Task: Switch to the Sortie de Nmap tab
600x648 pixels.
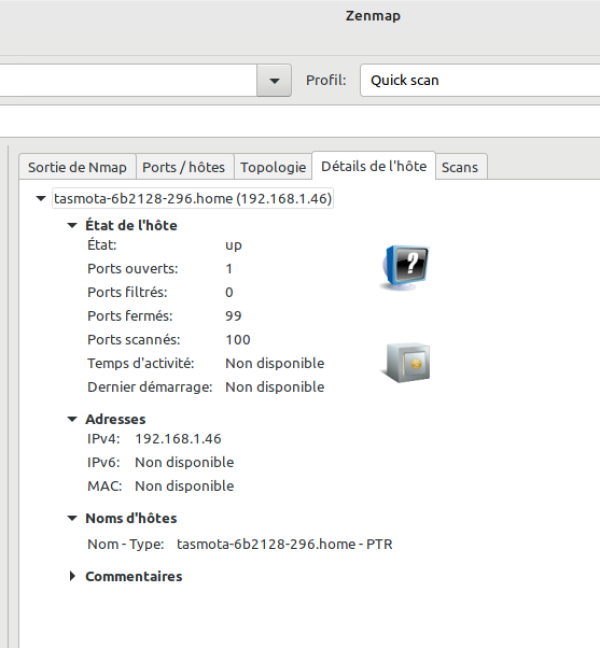Action: [77, 167]
